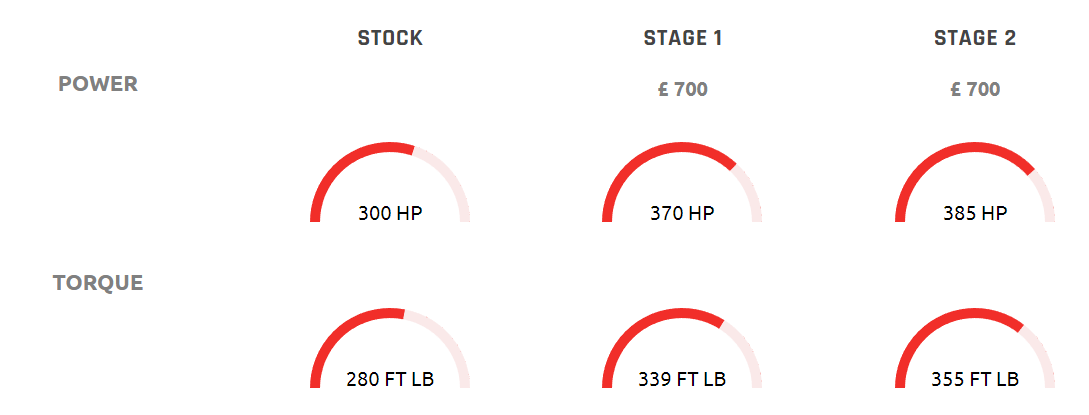Click the 280 FT LB torque value

tap(390, 380)
